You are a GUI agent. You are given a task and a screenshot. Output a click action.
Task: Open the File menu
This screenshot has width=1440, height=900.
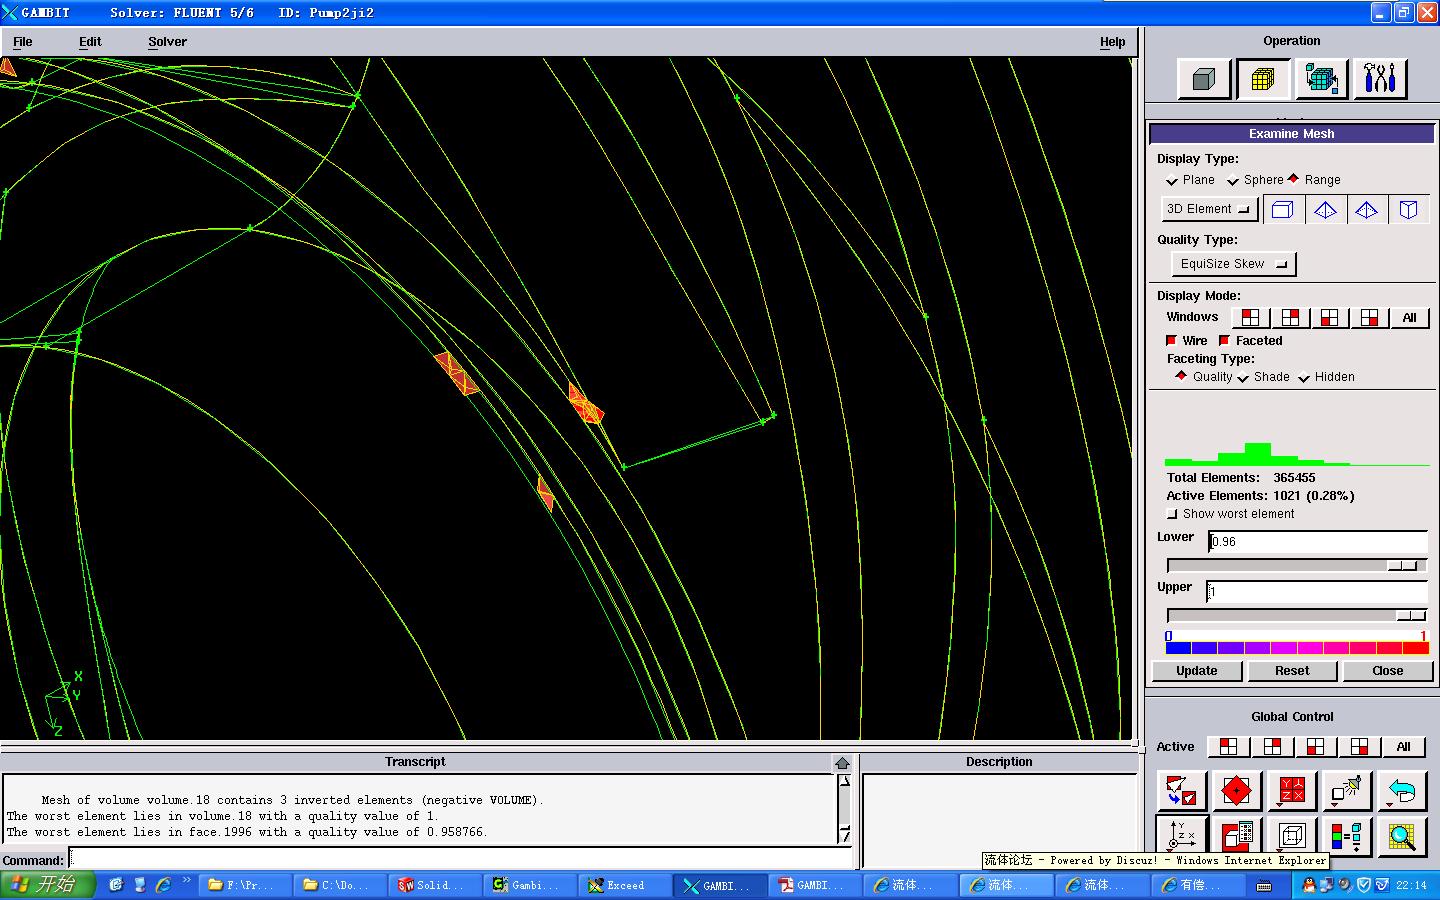point(22,42)
